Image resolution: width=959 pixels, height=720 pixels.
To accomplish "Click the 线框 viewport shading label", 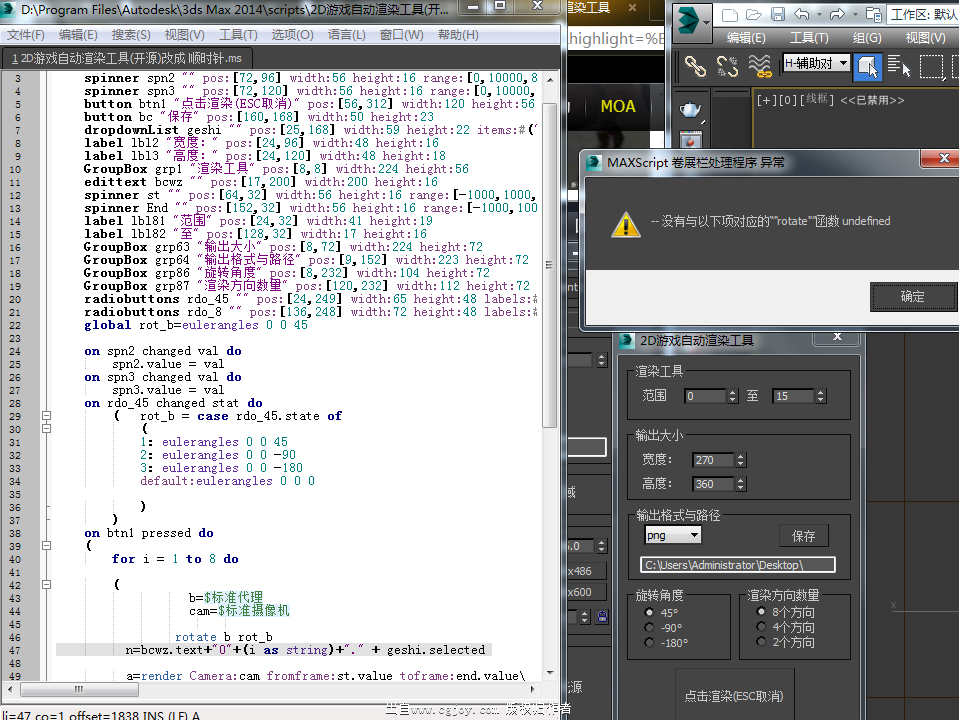I will click(817, 99).
